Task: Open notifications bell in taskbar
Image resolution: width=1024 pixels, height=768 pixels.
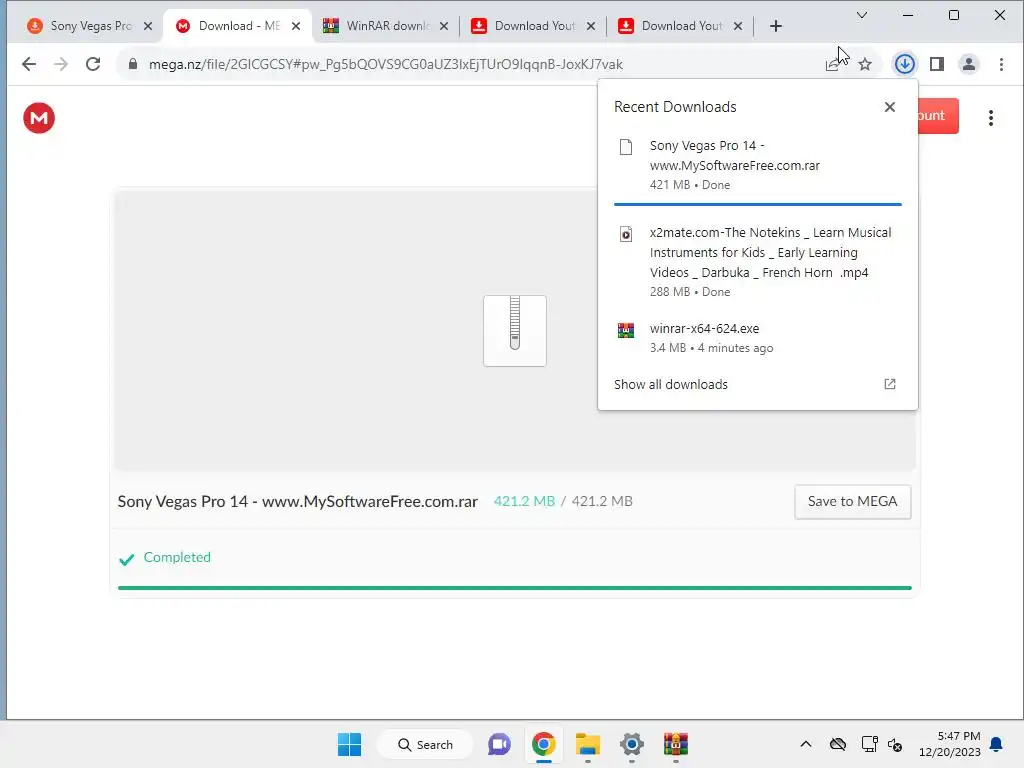Action: 997,744
